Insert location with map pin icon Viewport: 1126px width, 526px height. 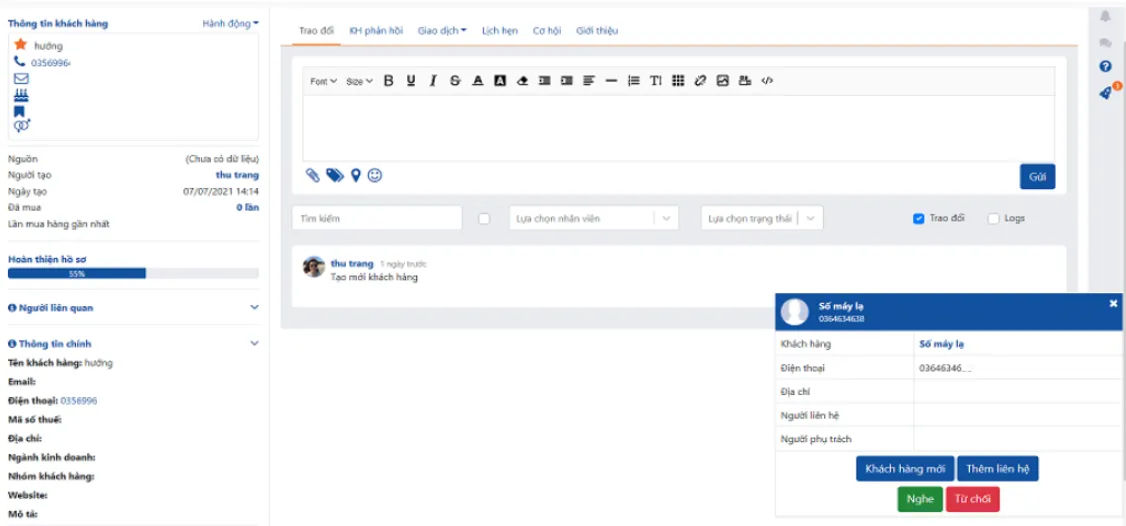pyautogui.click(x=355, y=175)
